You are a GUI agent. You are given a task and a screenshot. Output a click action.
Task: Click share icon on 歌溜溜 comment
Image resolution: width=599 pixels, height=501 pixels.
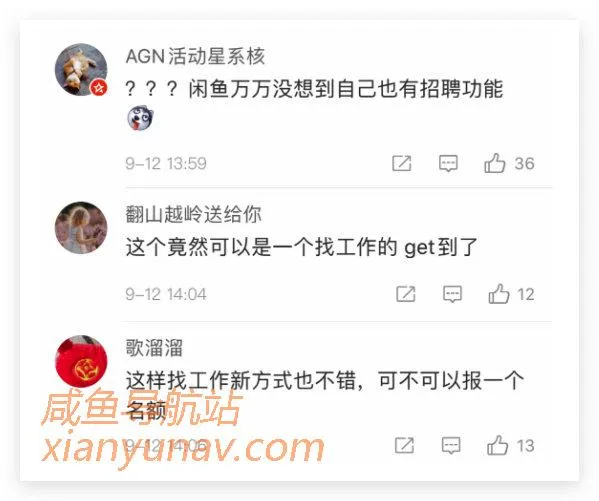[x=404, y=445]
